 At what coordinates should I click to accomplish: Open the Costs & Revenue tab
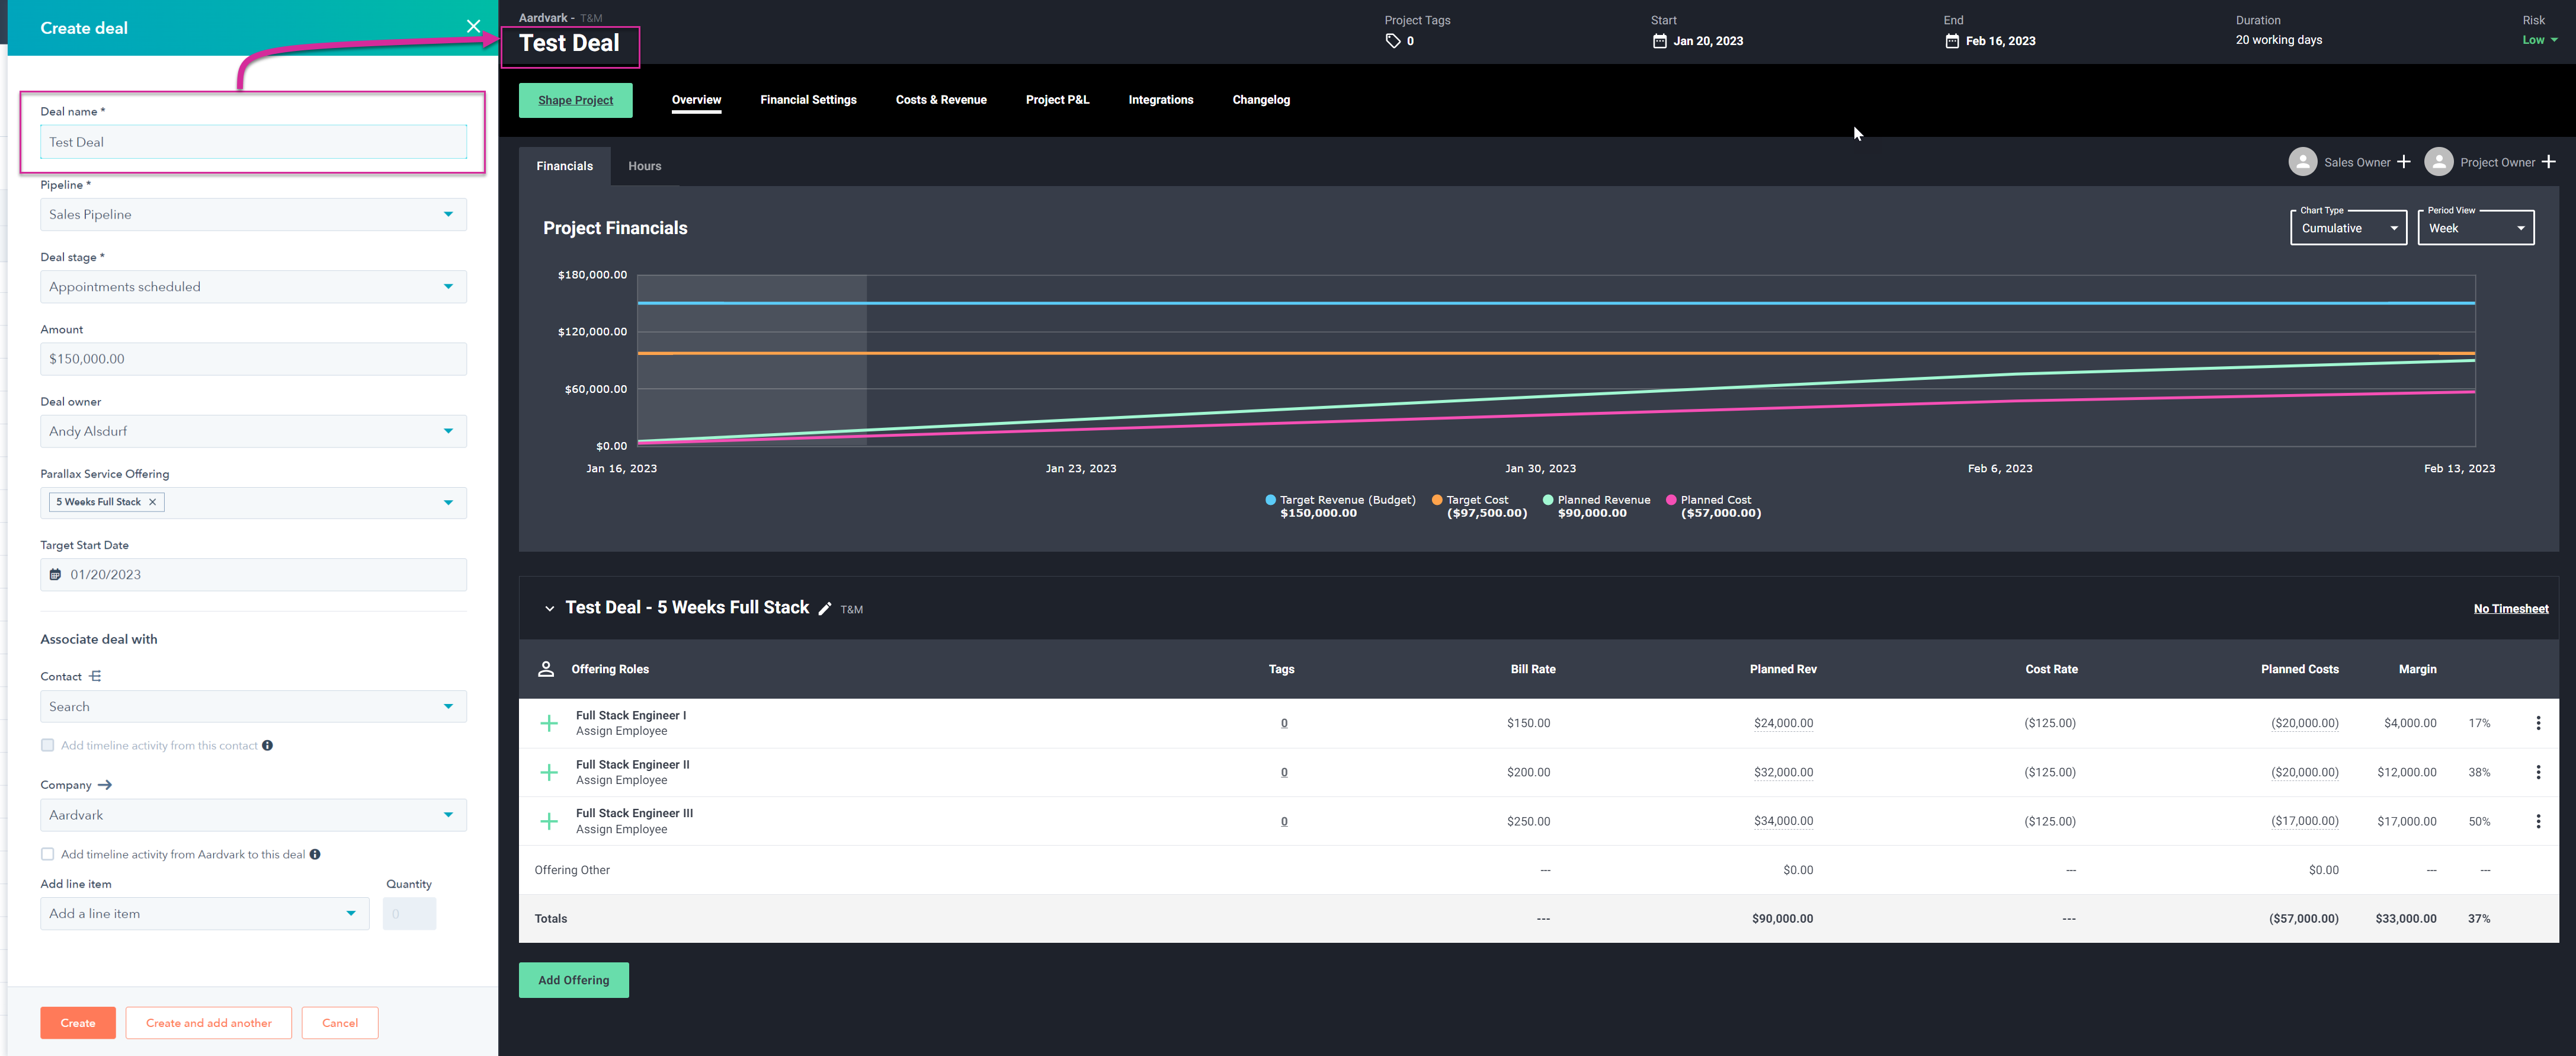point(940,99)
